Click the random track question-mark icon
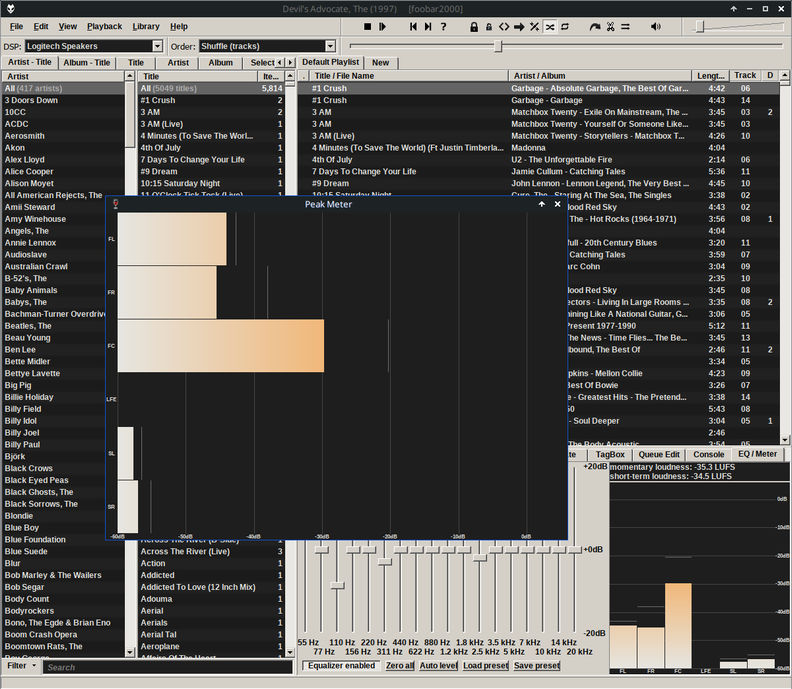The width and height of the screenshot is (792, 689). (444, 26)
